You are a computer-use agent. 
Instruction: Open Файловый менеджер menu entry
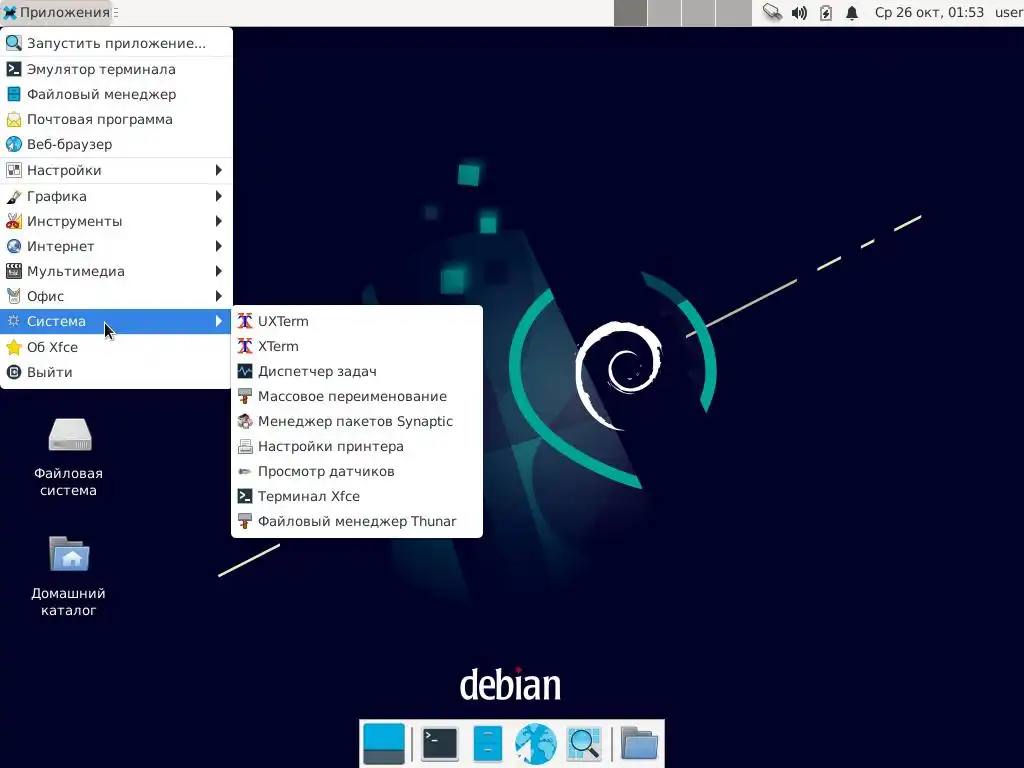[x=116, y=94]
